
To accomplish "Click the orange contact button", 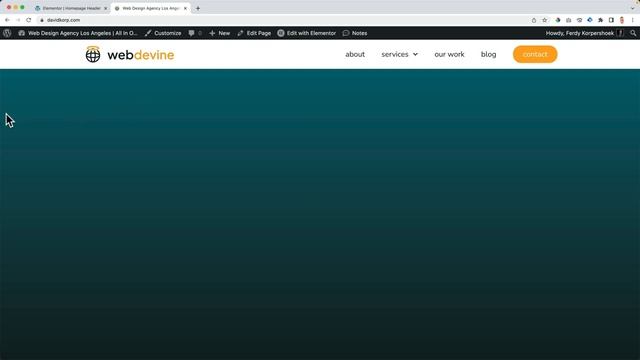I will [x=535, y=54].
